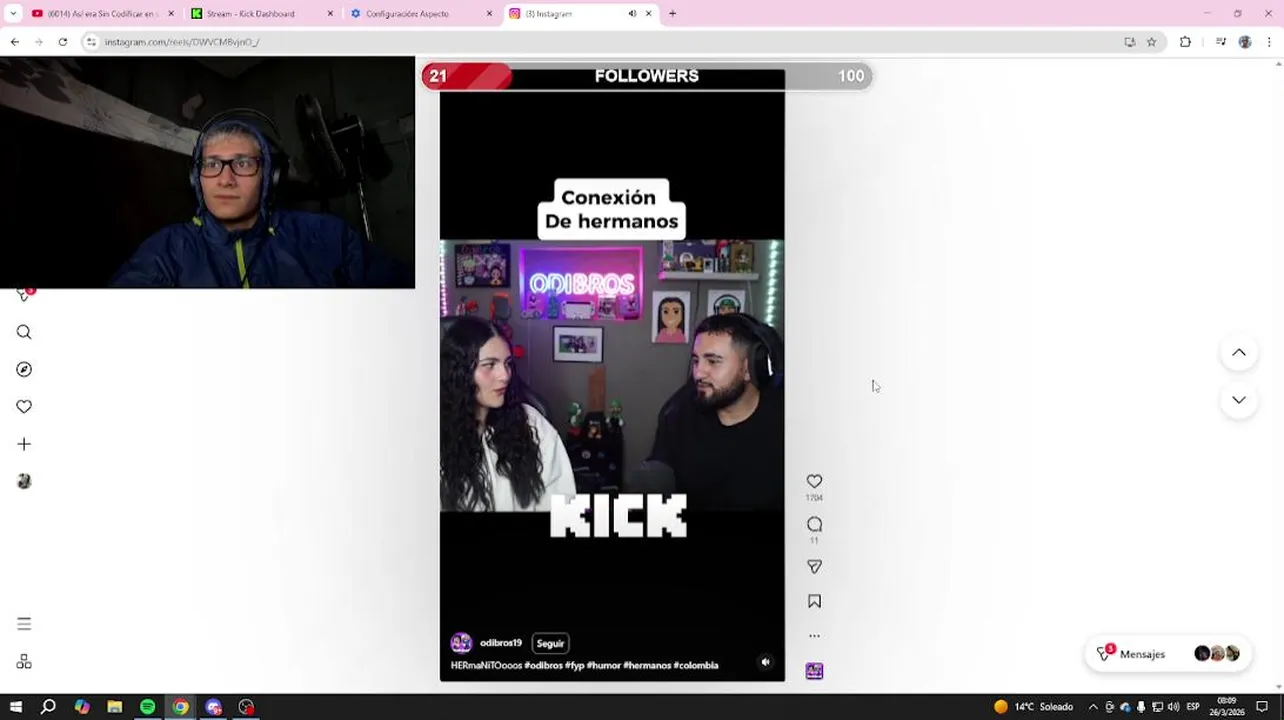Open Notifications heart icon in sidebar
Screen dimensions: 1284x720
coord(24,406)
